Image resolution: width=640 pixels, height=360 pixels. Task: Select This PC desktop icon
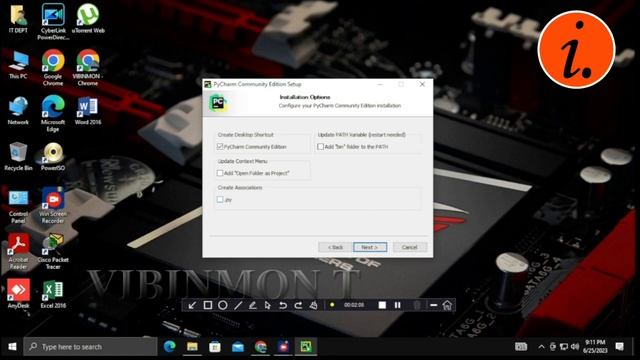pos(18,64)
